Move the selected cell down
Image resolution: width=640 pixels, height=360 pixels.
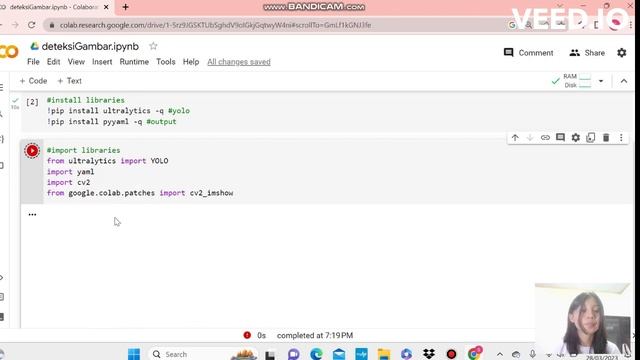tap(530, 138)
